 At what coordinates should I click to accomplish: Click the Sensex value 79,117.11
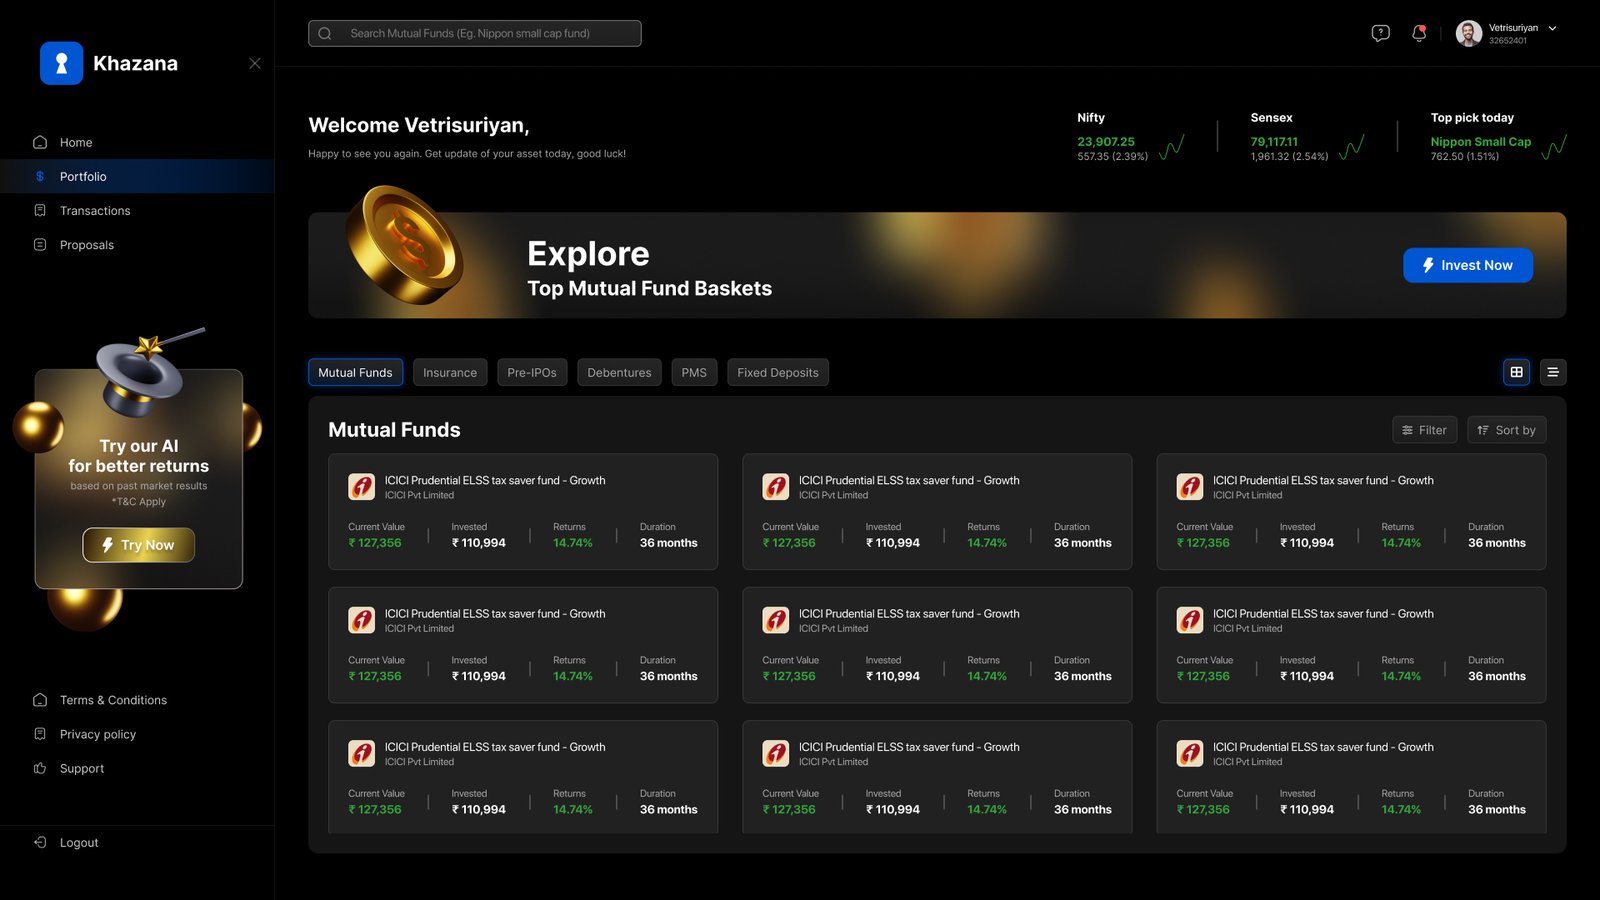[x=1274, y=142]
